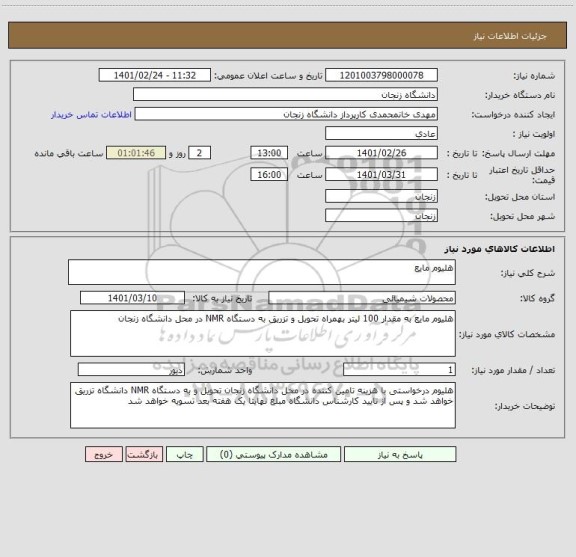Click the پاسخ به نیاز button

click(400, 454)
